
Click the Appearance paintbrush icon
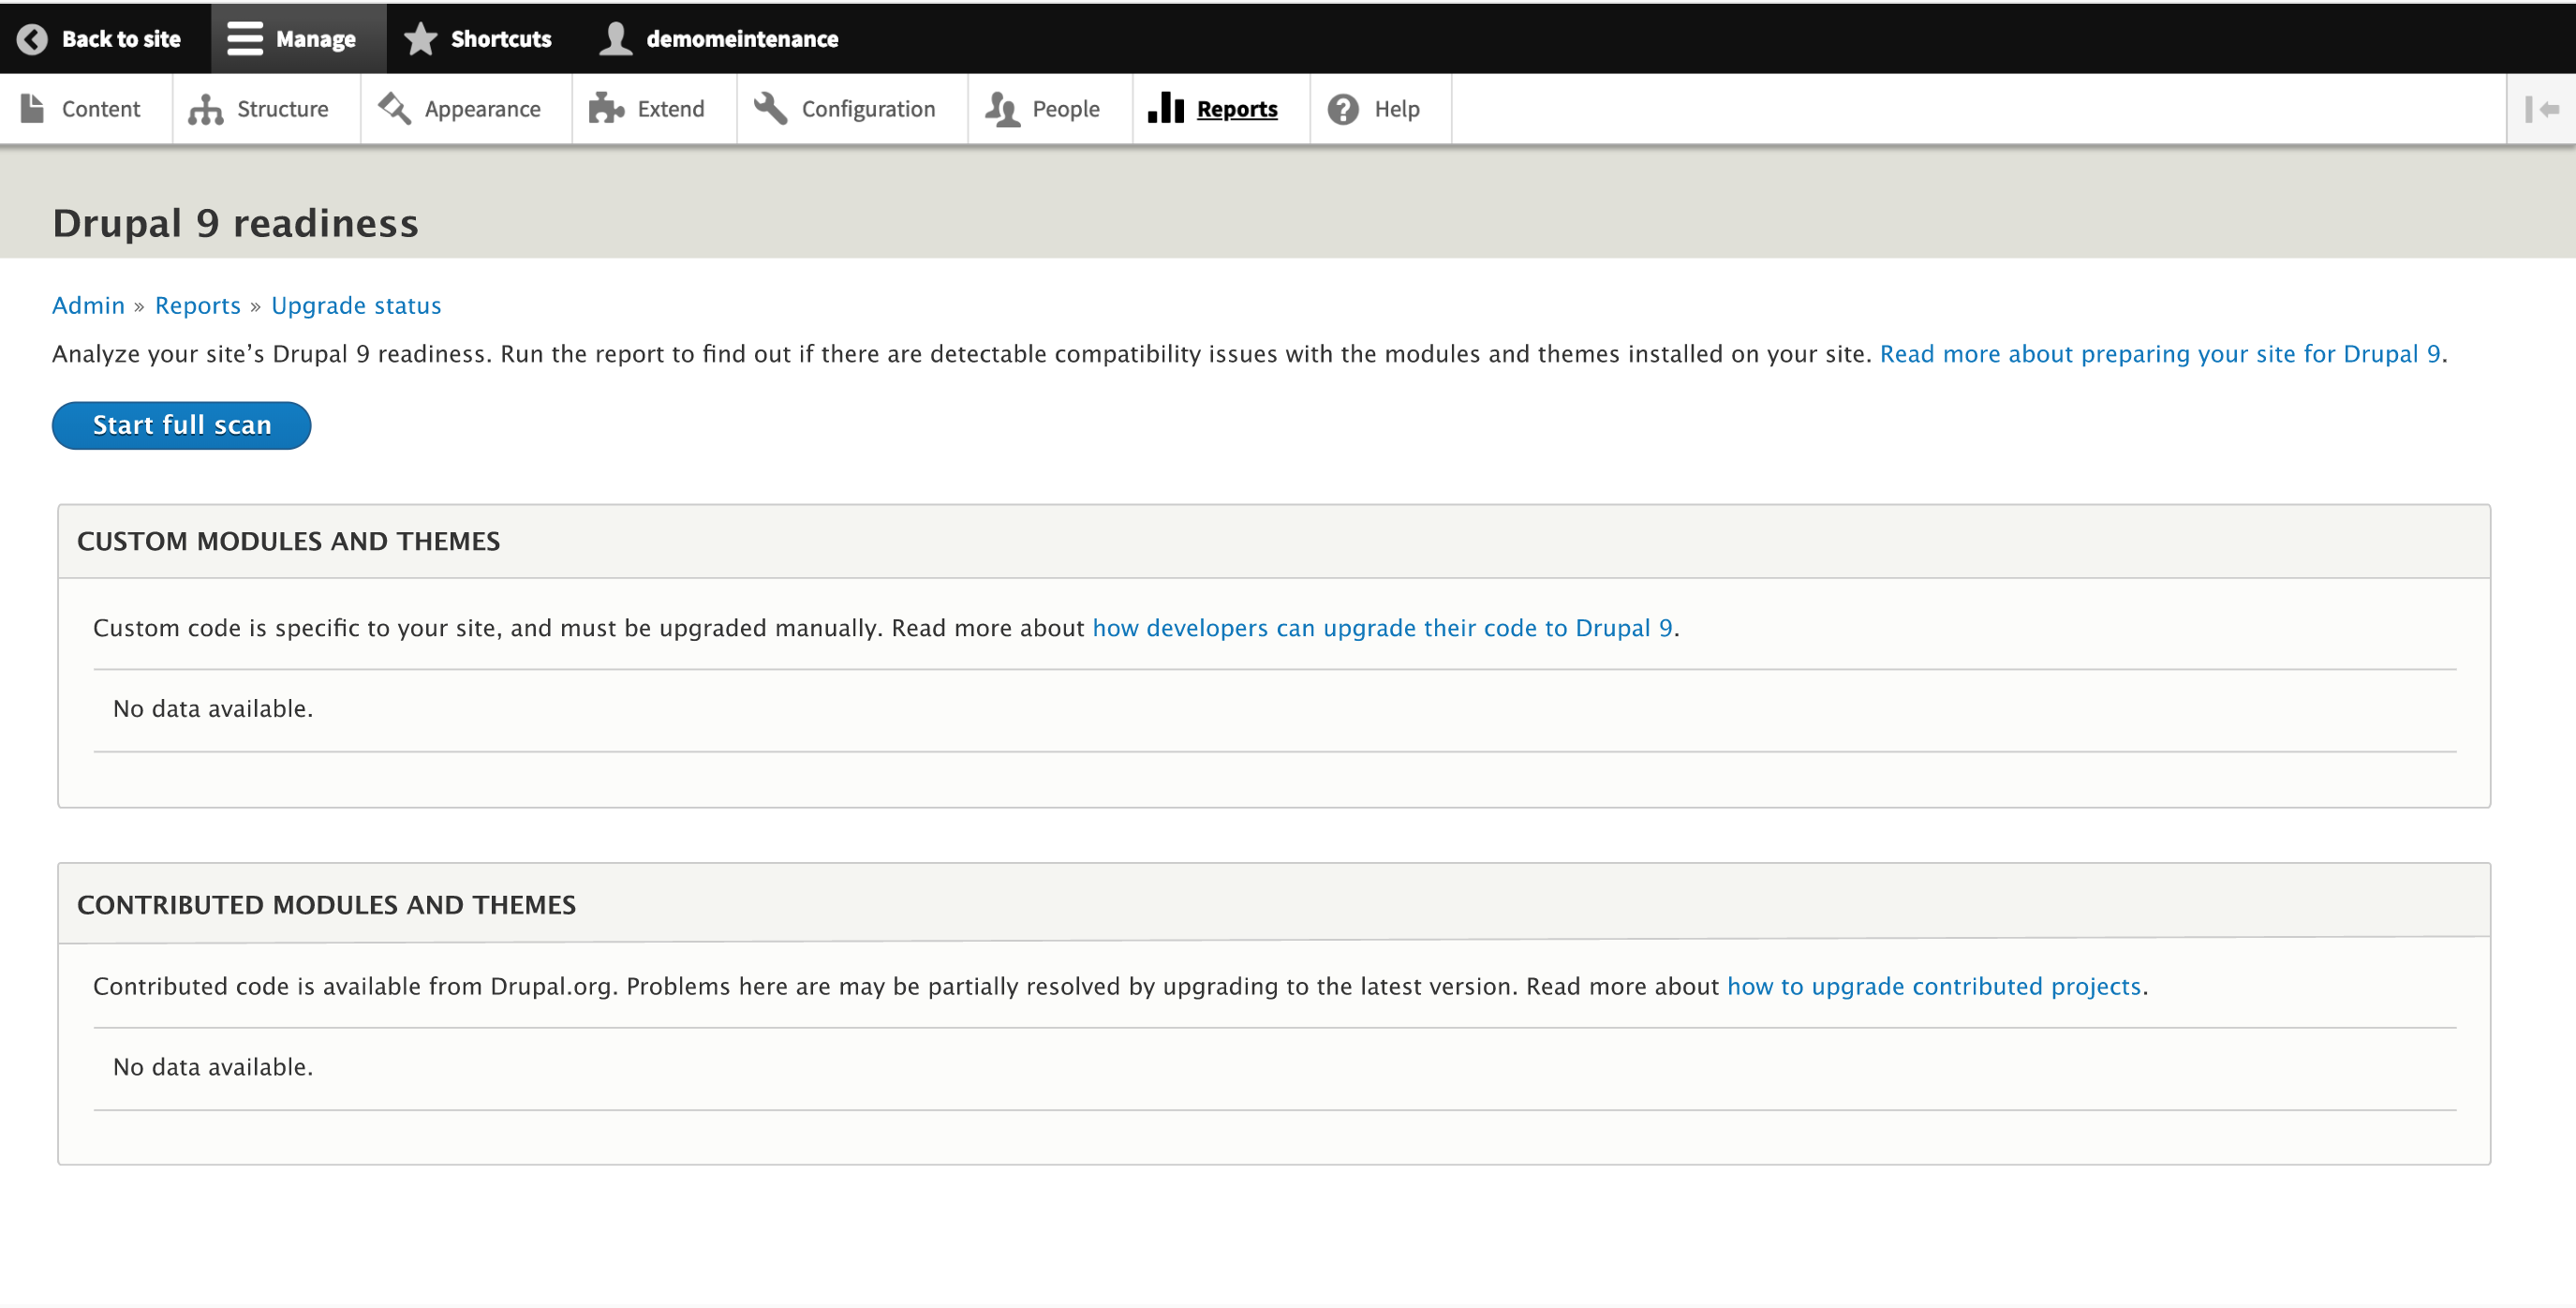[394, 108]
